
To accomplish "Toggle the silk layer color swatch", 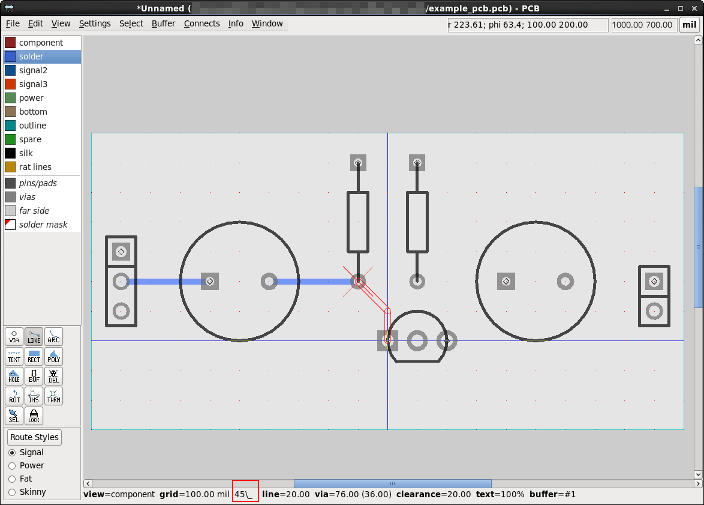I will [x=10, y=153].
